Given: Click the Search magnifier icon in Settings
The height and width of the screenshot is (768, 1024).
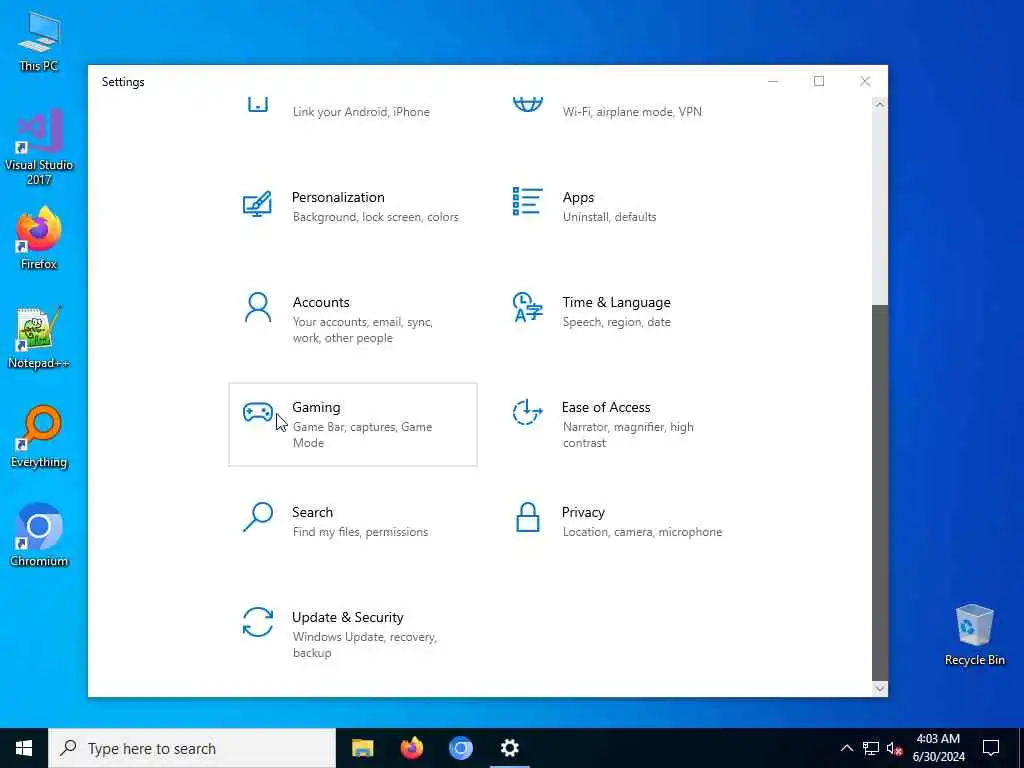Looking at the screenshot, I should click(x=257, y=517).
